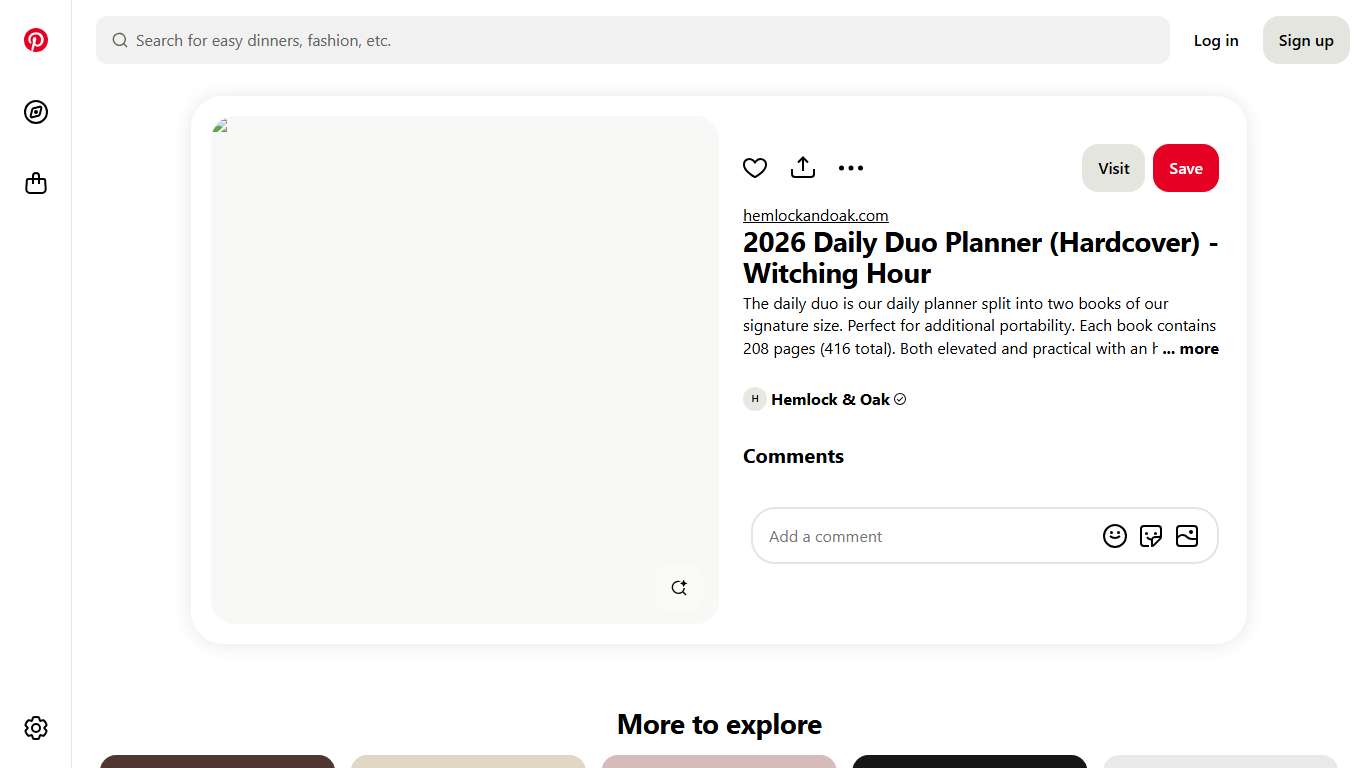Open the Shop bag icon in the sidebar
The width and height of the screenshot is (1366, 768).
click(36, 183)
